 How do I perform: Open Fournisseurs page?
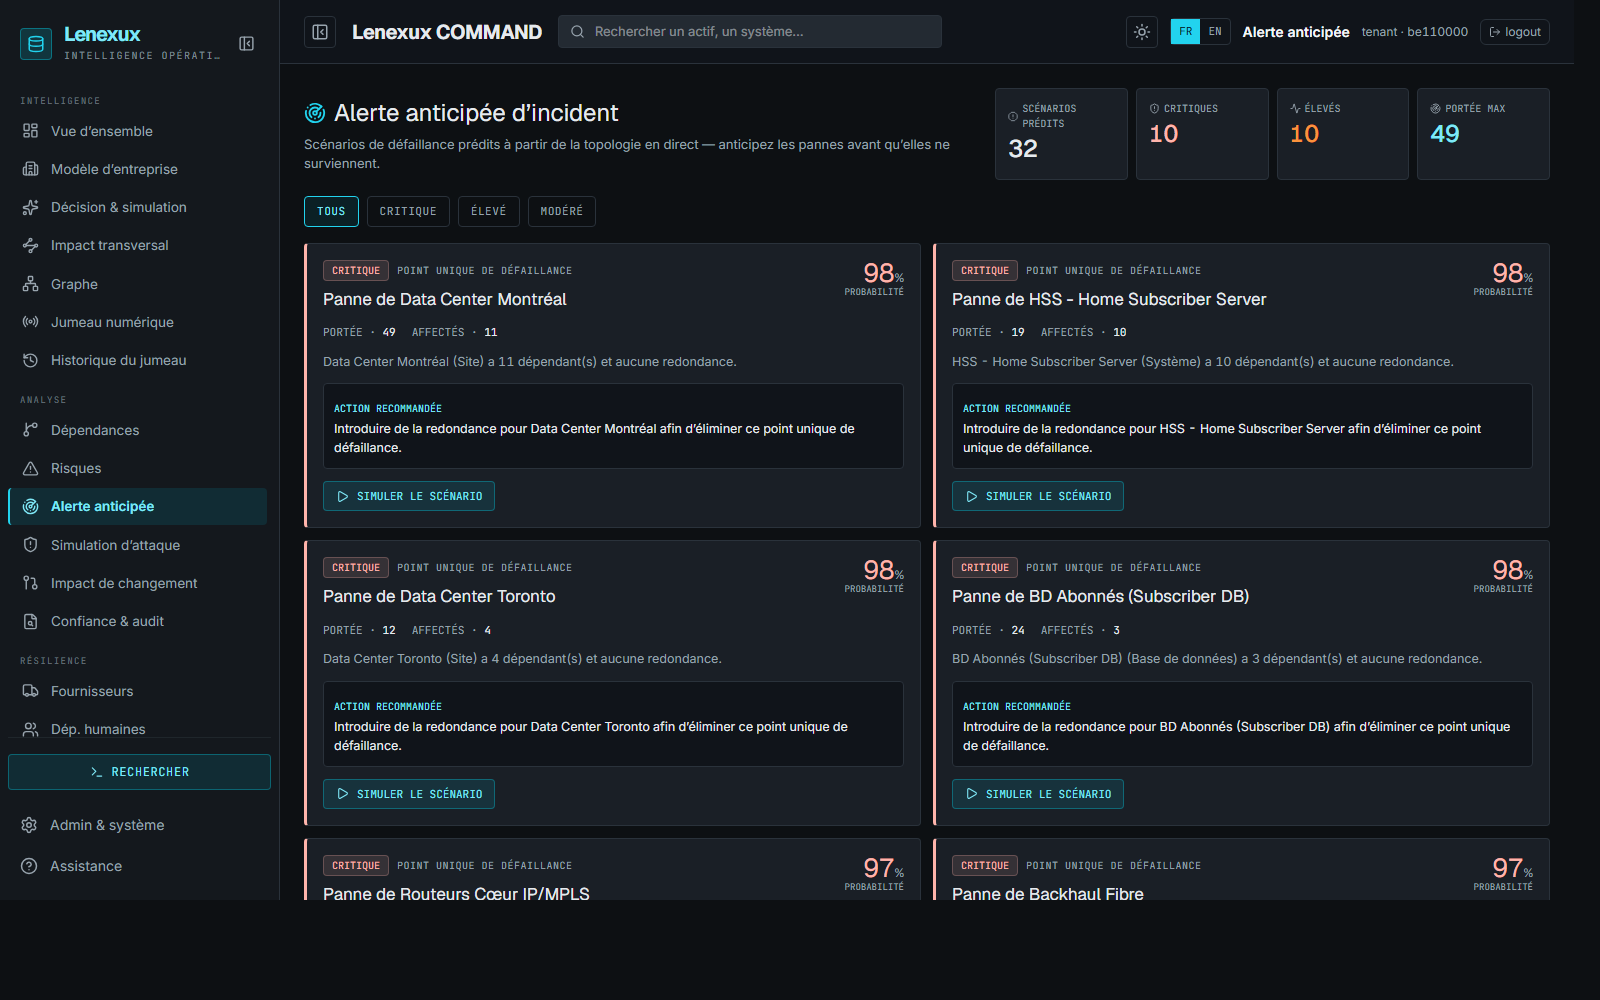click(138, 691)
